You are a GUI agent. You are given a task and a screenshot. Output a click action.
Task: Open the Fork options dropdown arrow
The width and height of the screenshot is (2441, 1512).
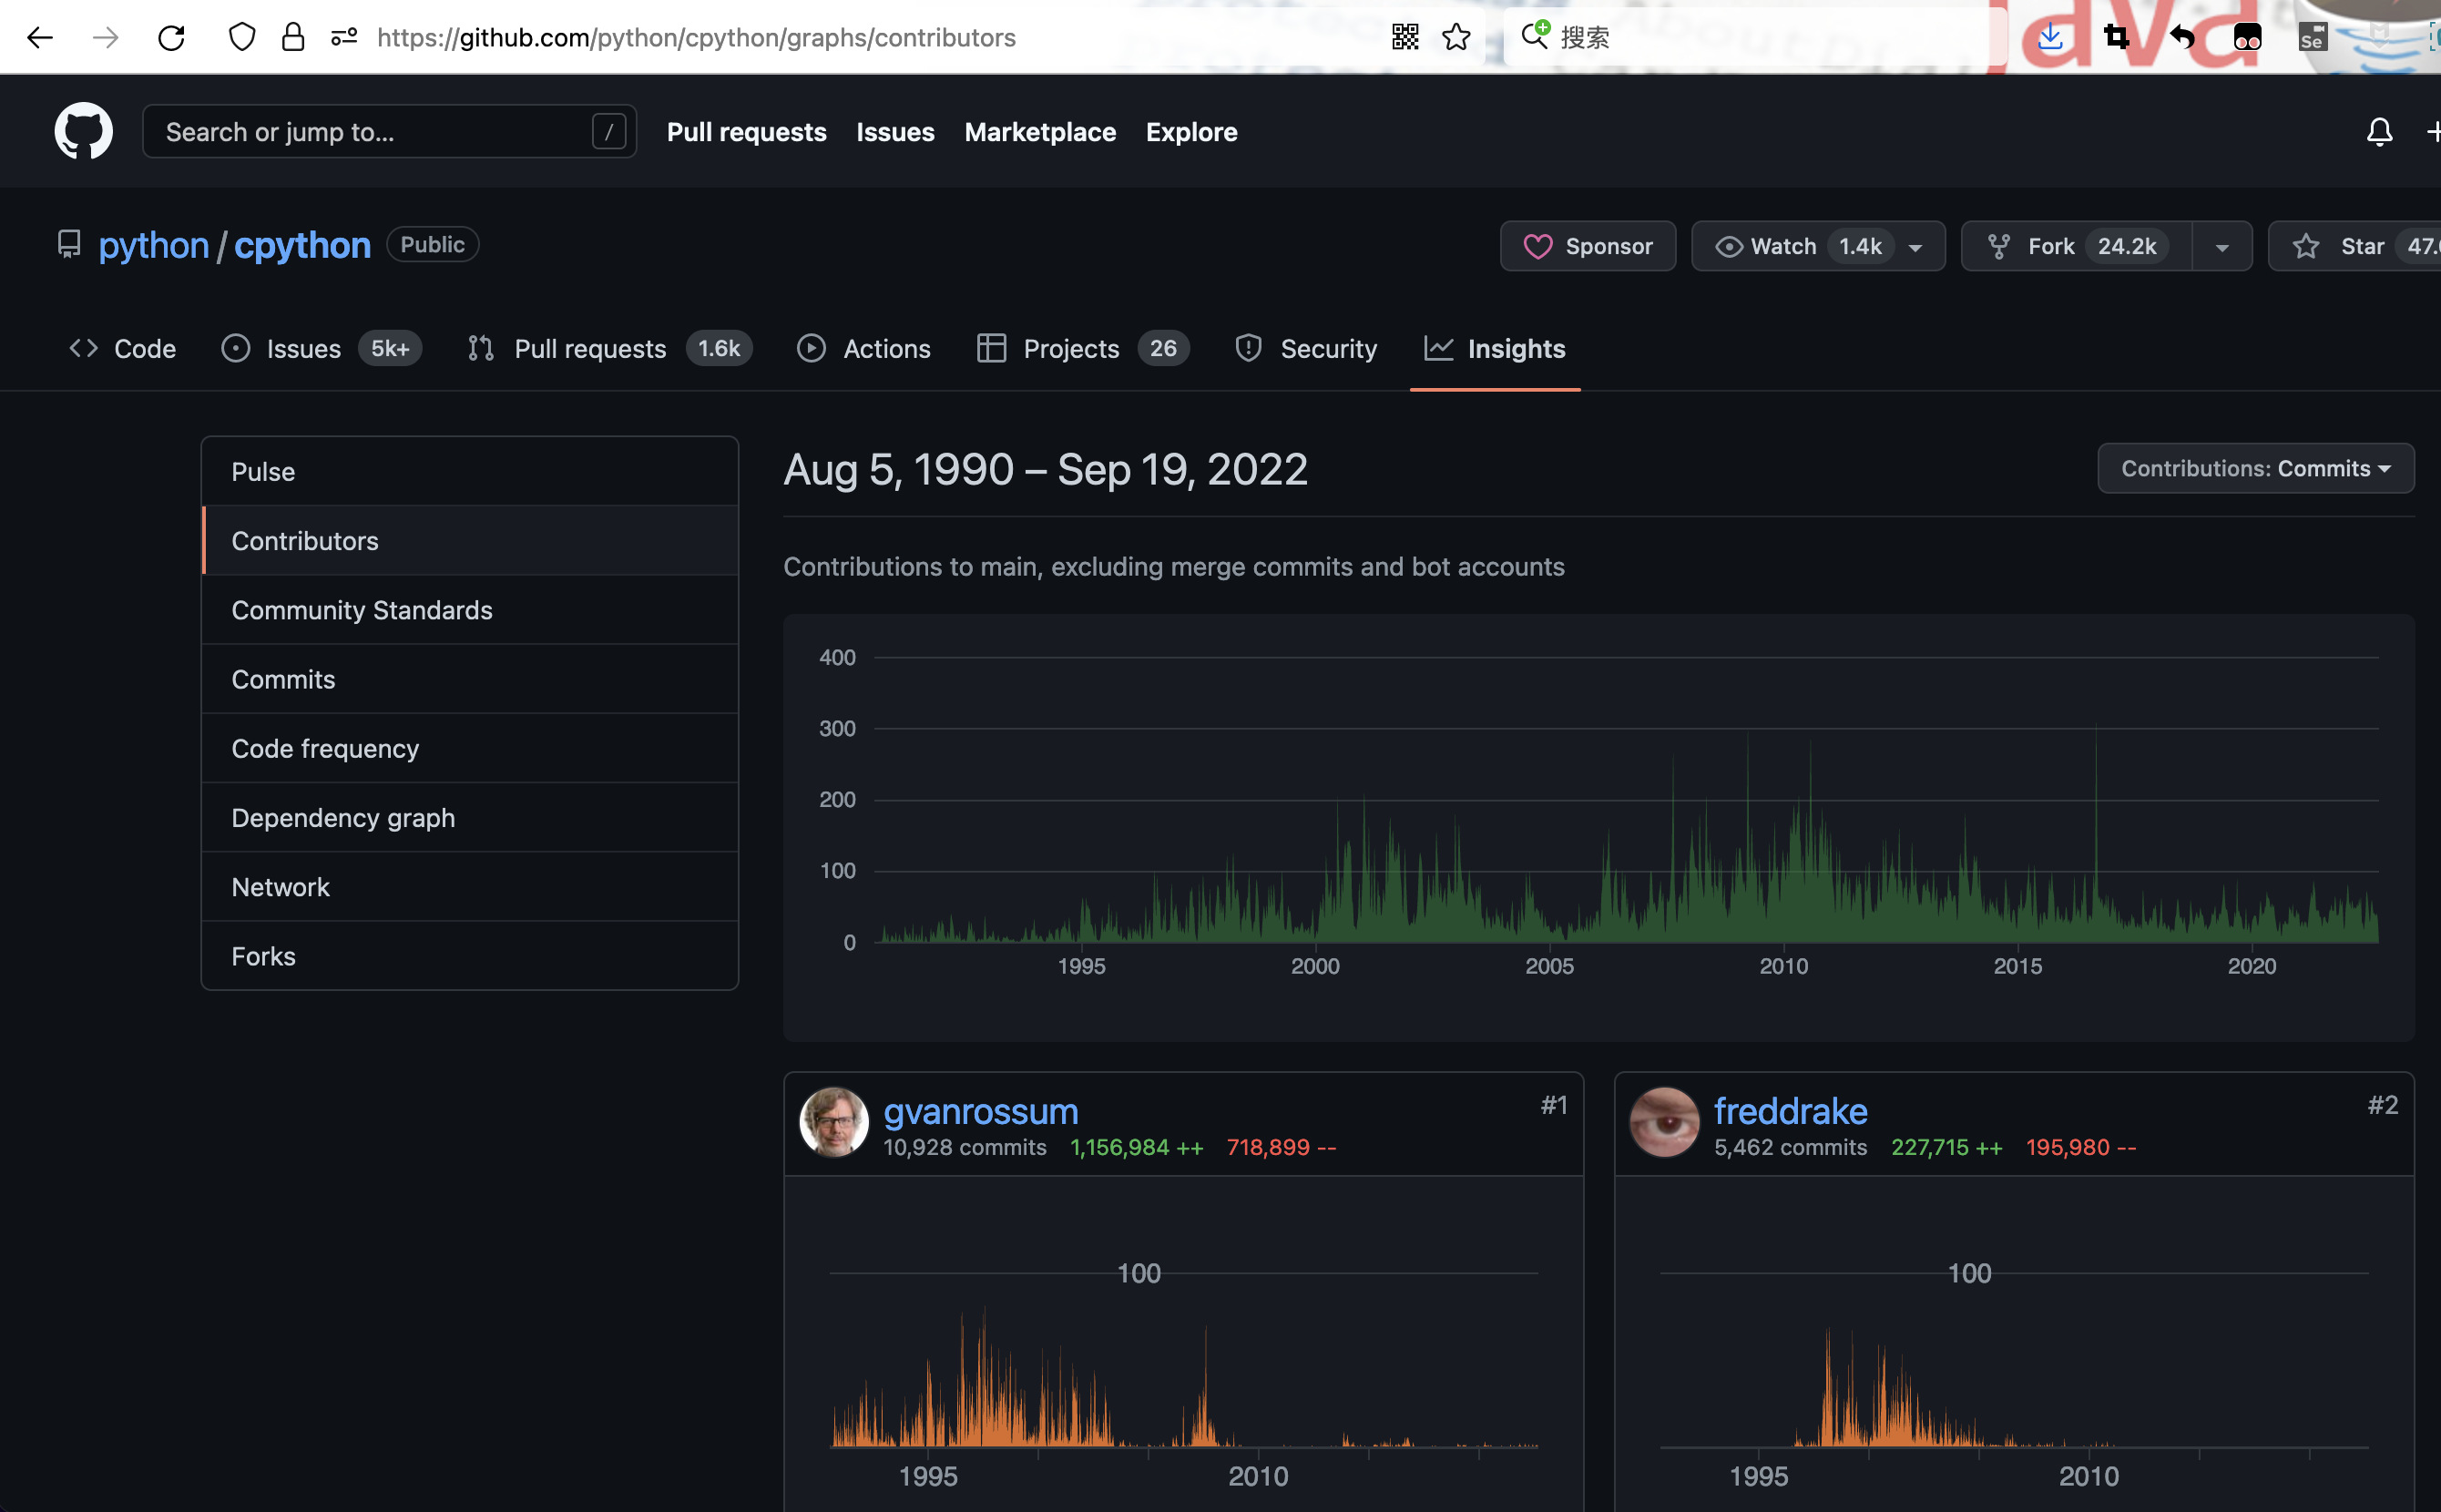click(x=2222, y=247)
